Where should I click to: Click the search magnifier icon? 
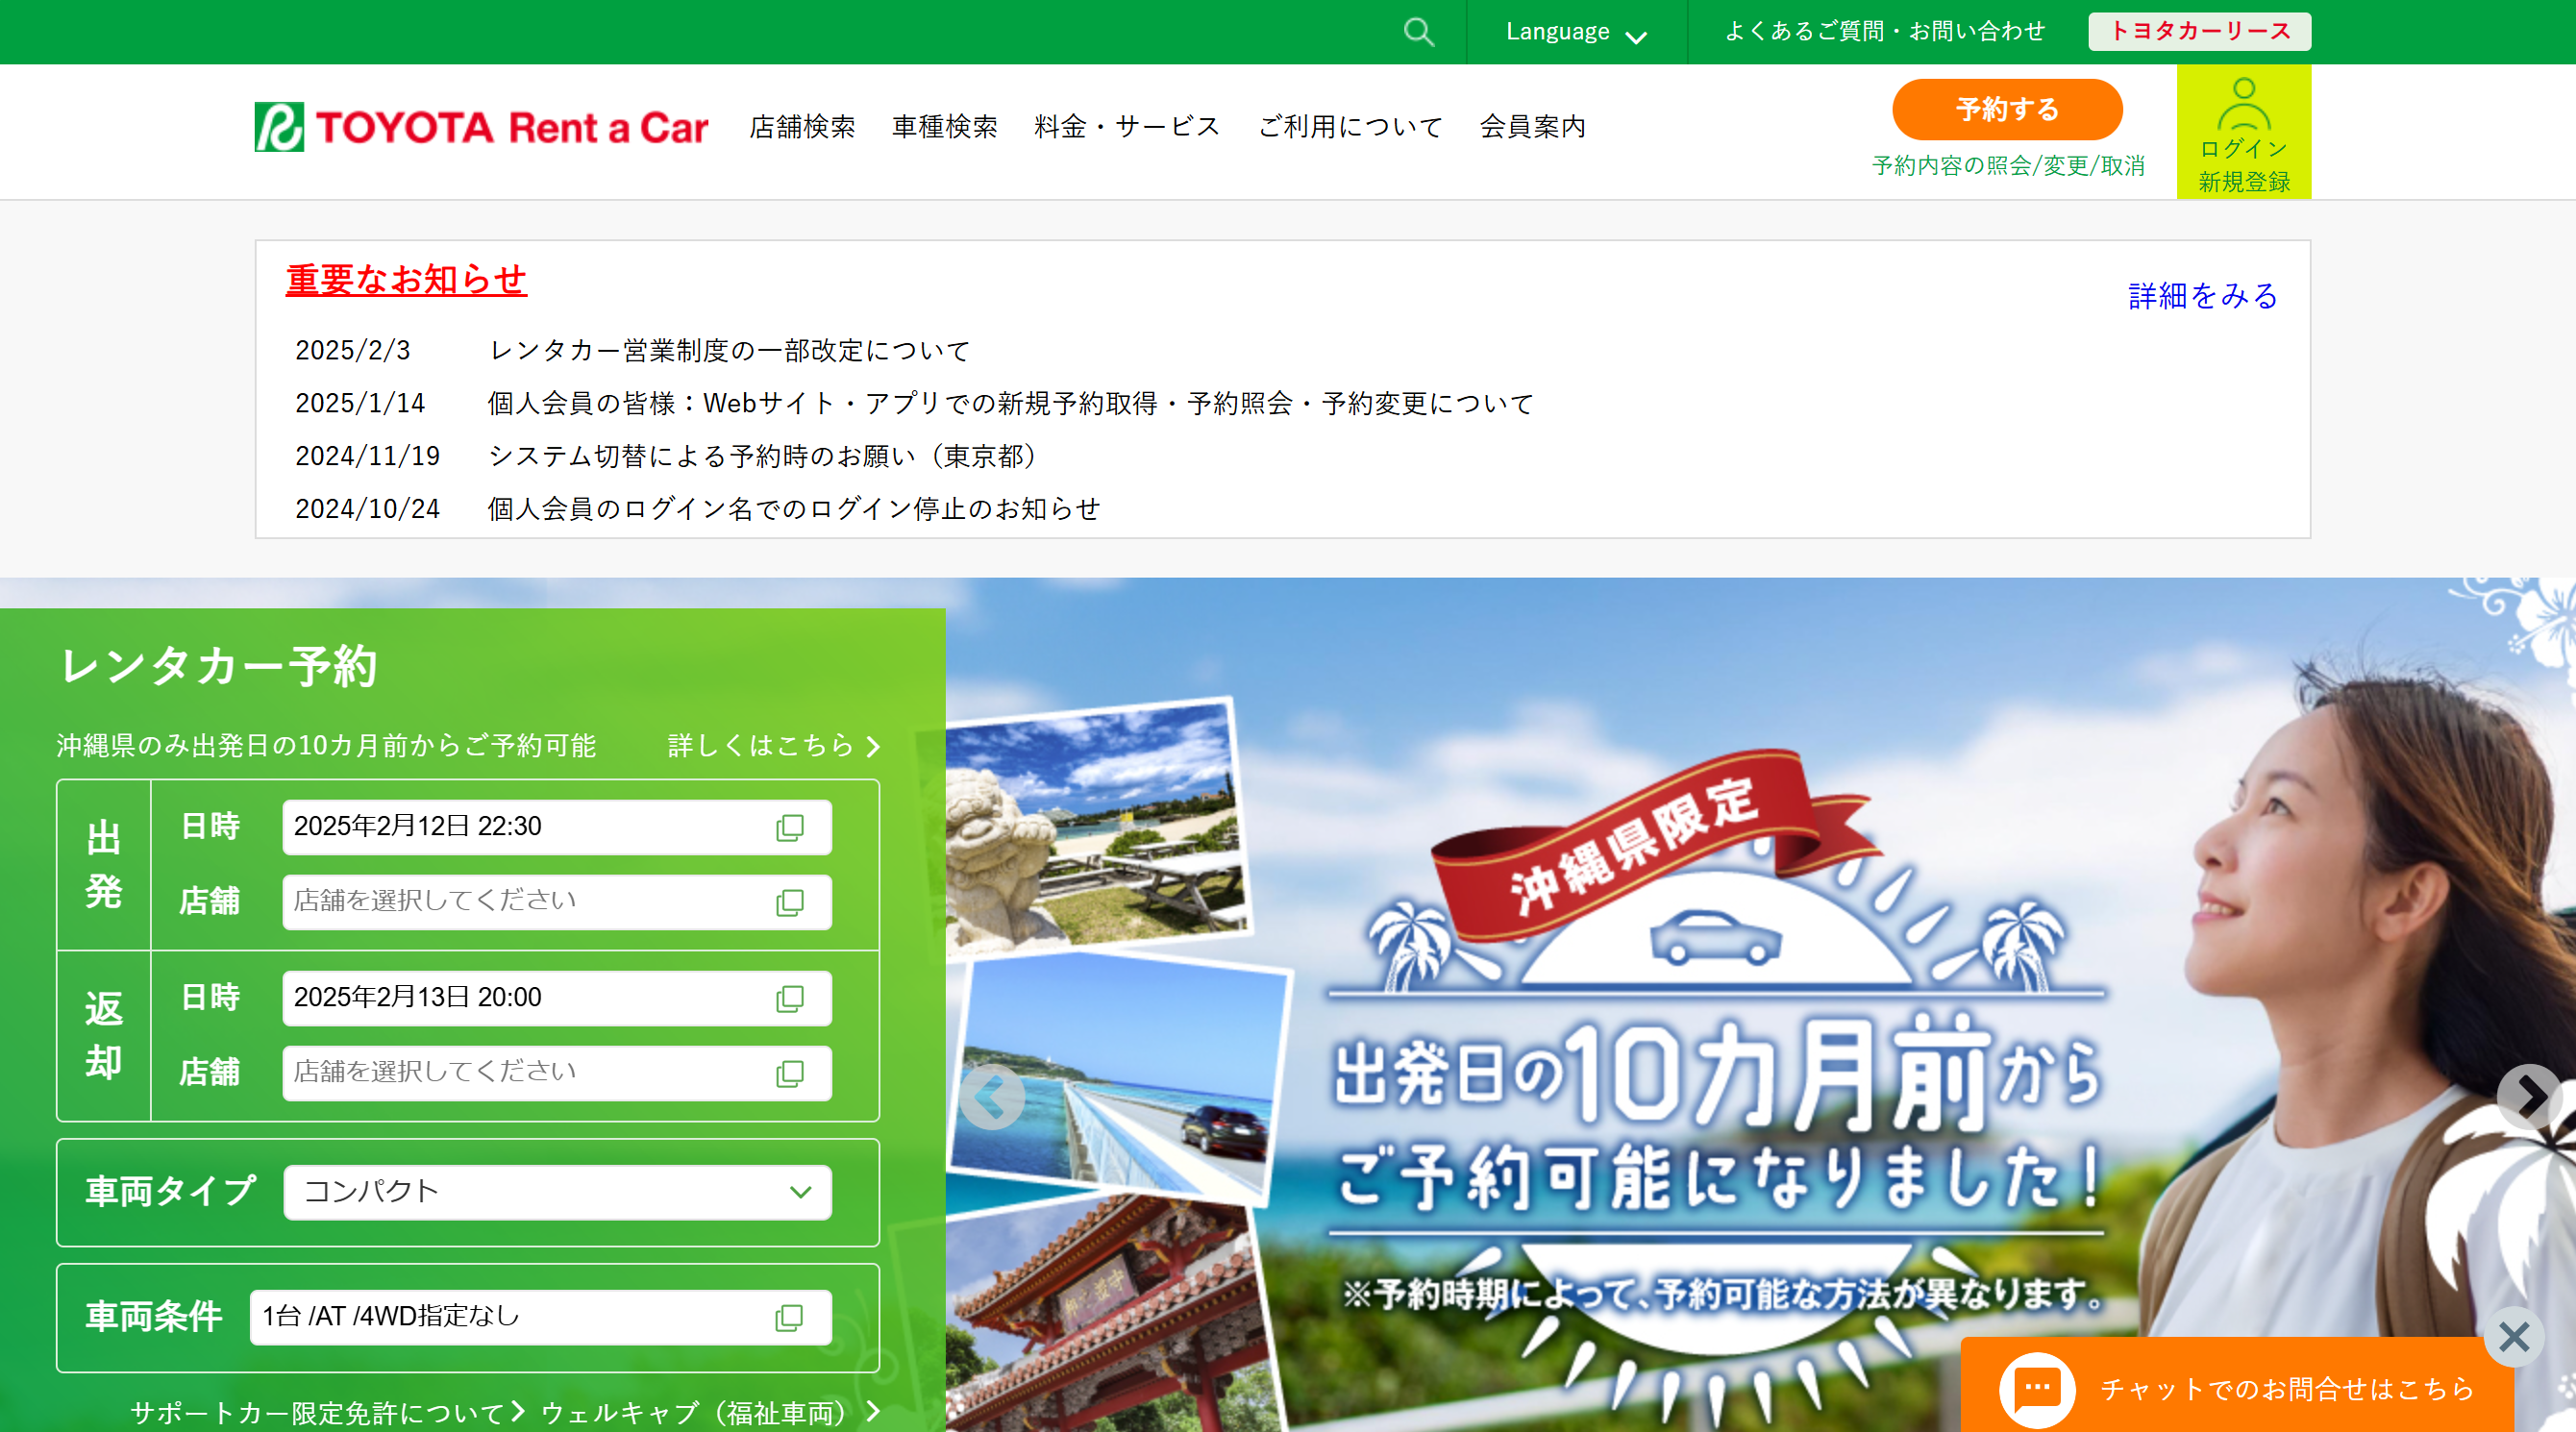(1418, 32)
